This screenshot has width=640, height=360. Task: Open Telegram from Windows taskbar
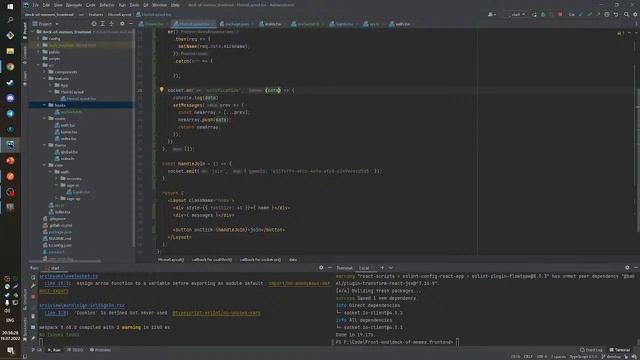pos(10,113)
